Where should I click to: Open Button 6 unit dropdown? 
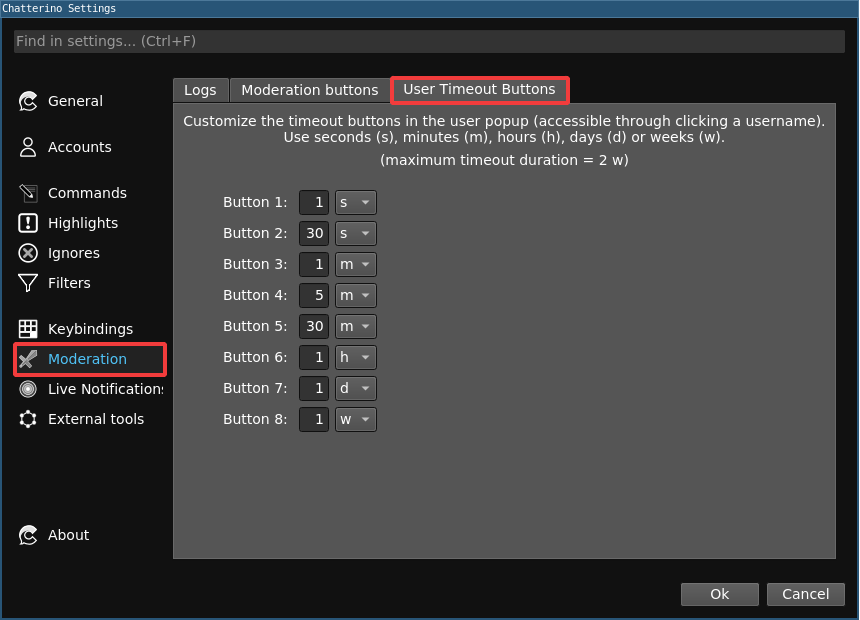pyautogui.click(x=355, y=357)
